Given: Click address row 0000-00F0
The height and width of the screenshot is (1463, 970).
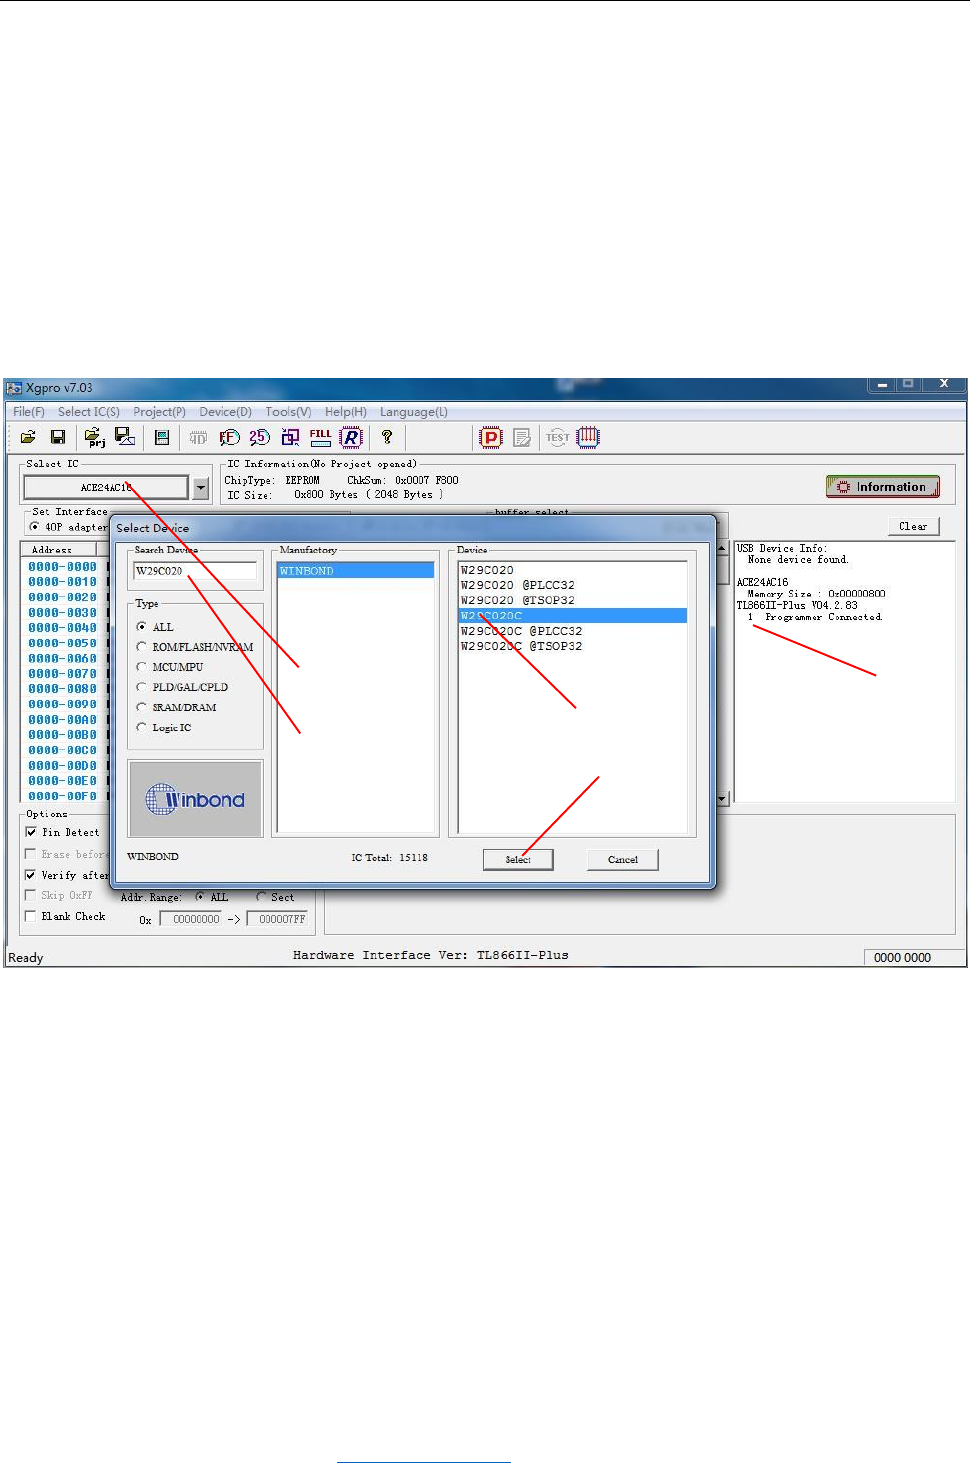Looking at the screenshot, I should (62, 797).
